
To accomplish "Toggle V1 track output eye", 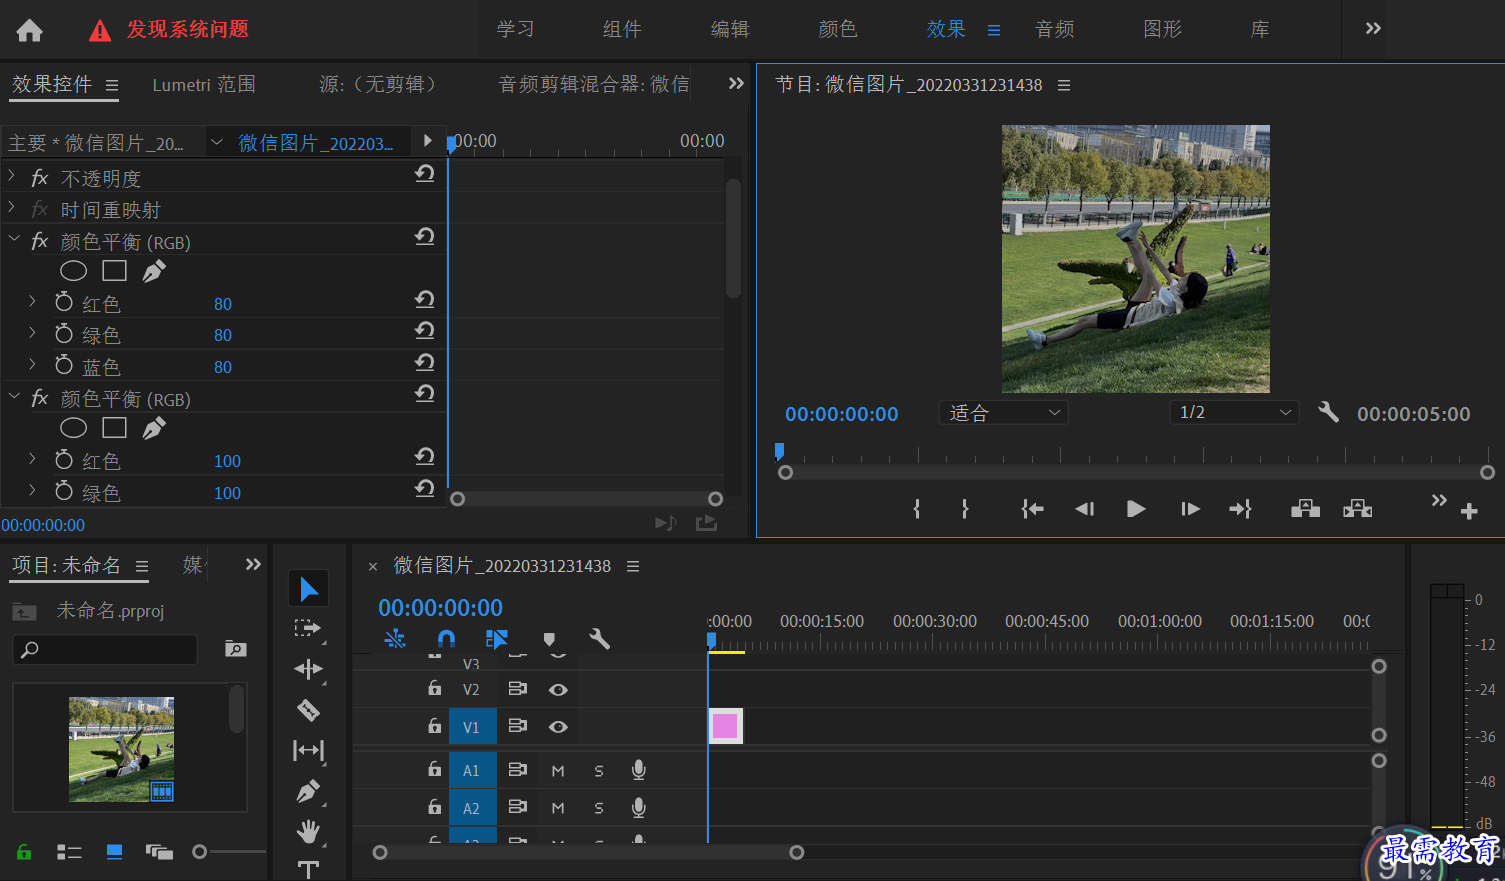I will pyautogui.click(x=558, y=727).
